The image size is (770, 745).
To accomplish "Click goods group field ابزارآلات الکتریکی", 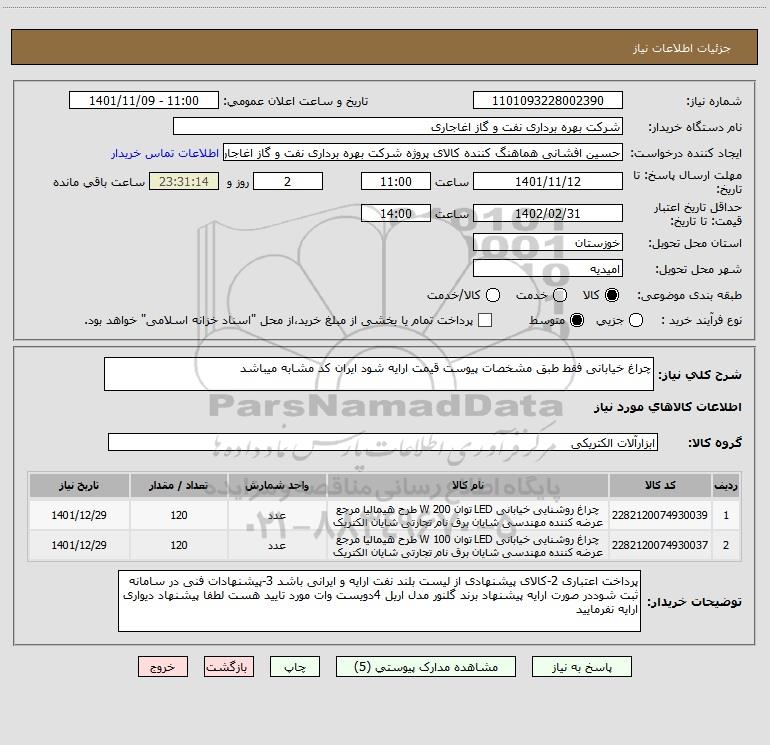I will pos(383,442).
